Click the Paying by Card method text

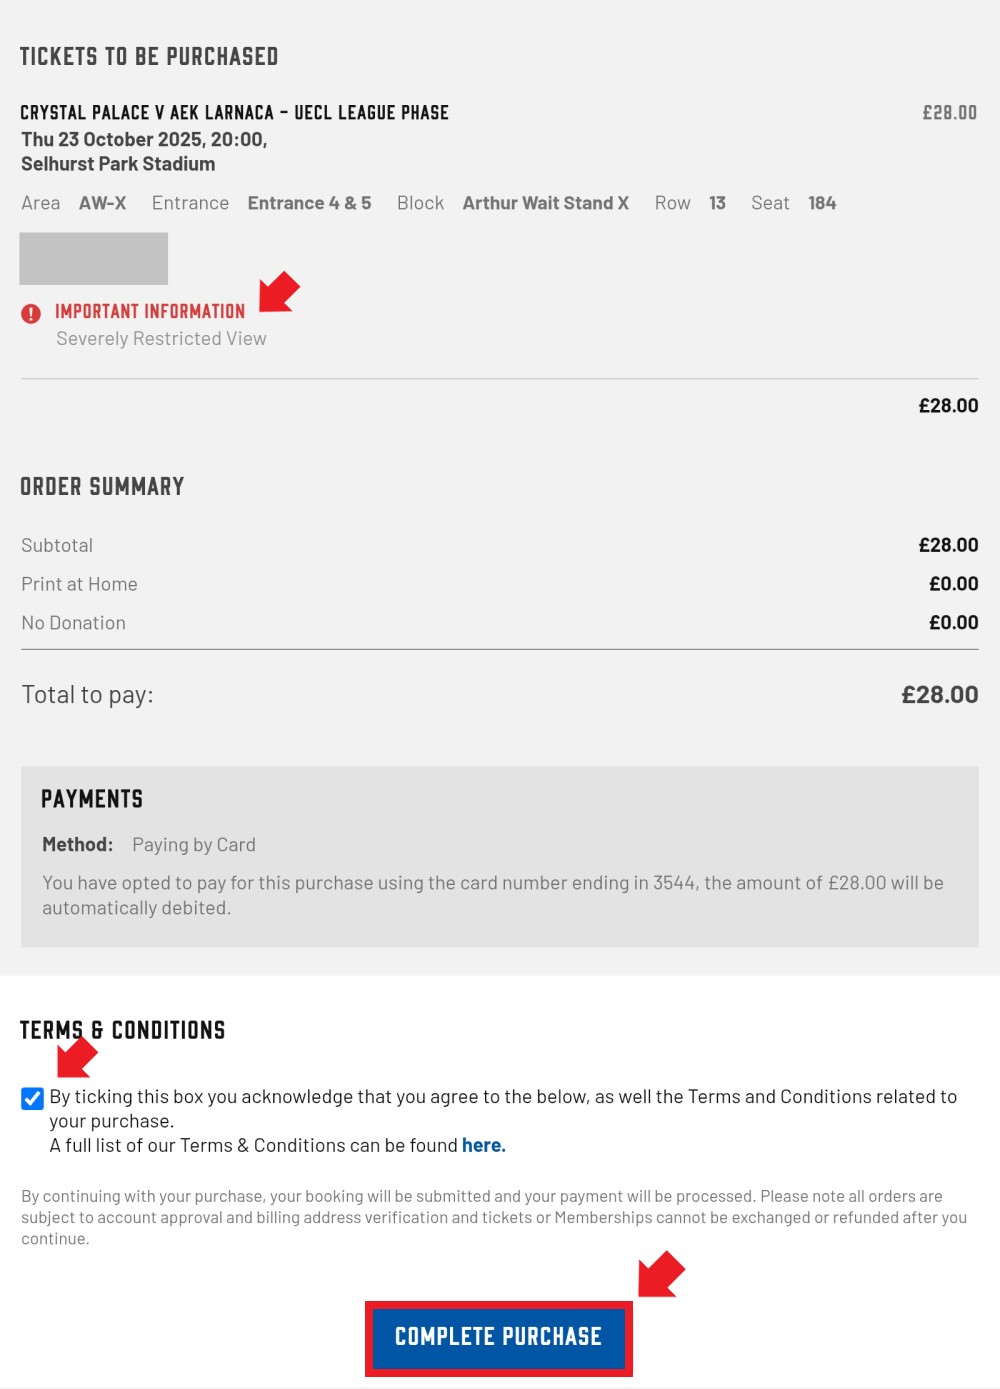pos(194,845)
